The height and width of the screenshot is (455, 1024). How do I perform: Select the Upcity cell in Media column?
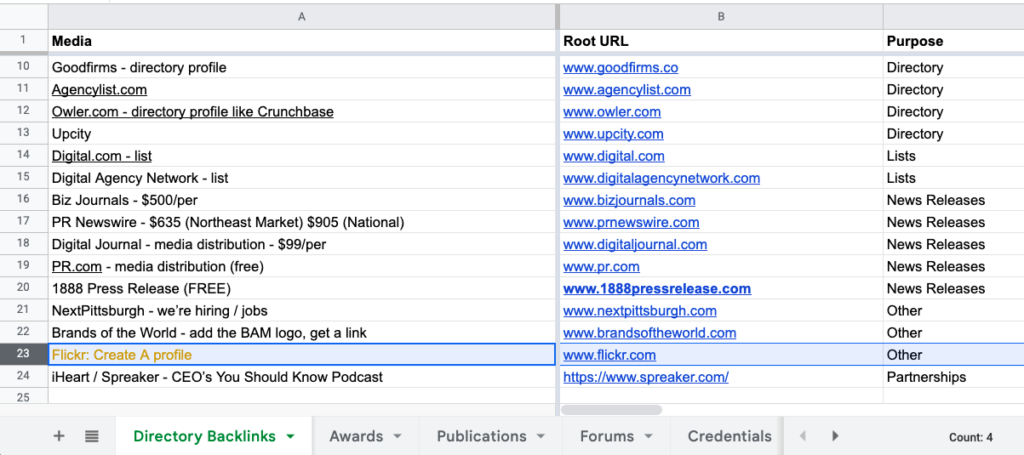[302, 134]
